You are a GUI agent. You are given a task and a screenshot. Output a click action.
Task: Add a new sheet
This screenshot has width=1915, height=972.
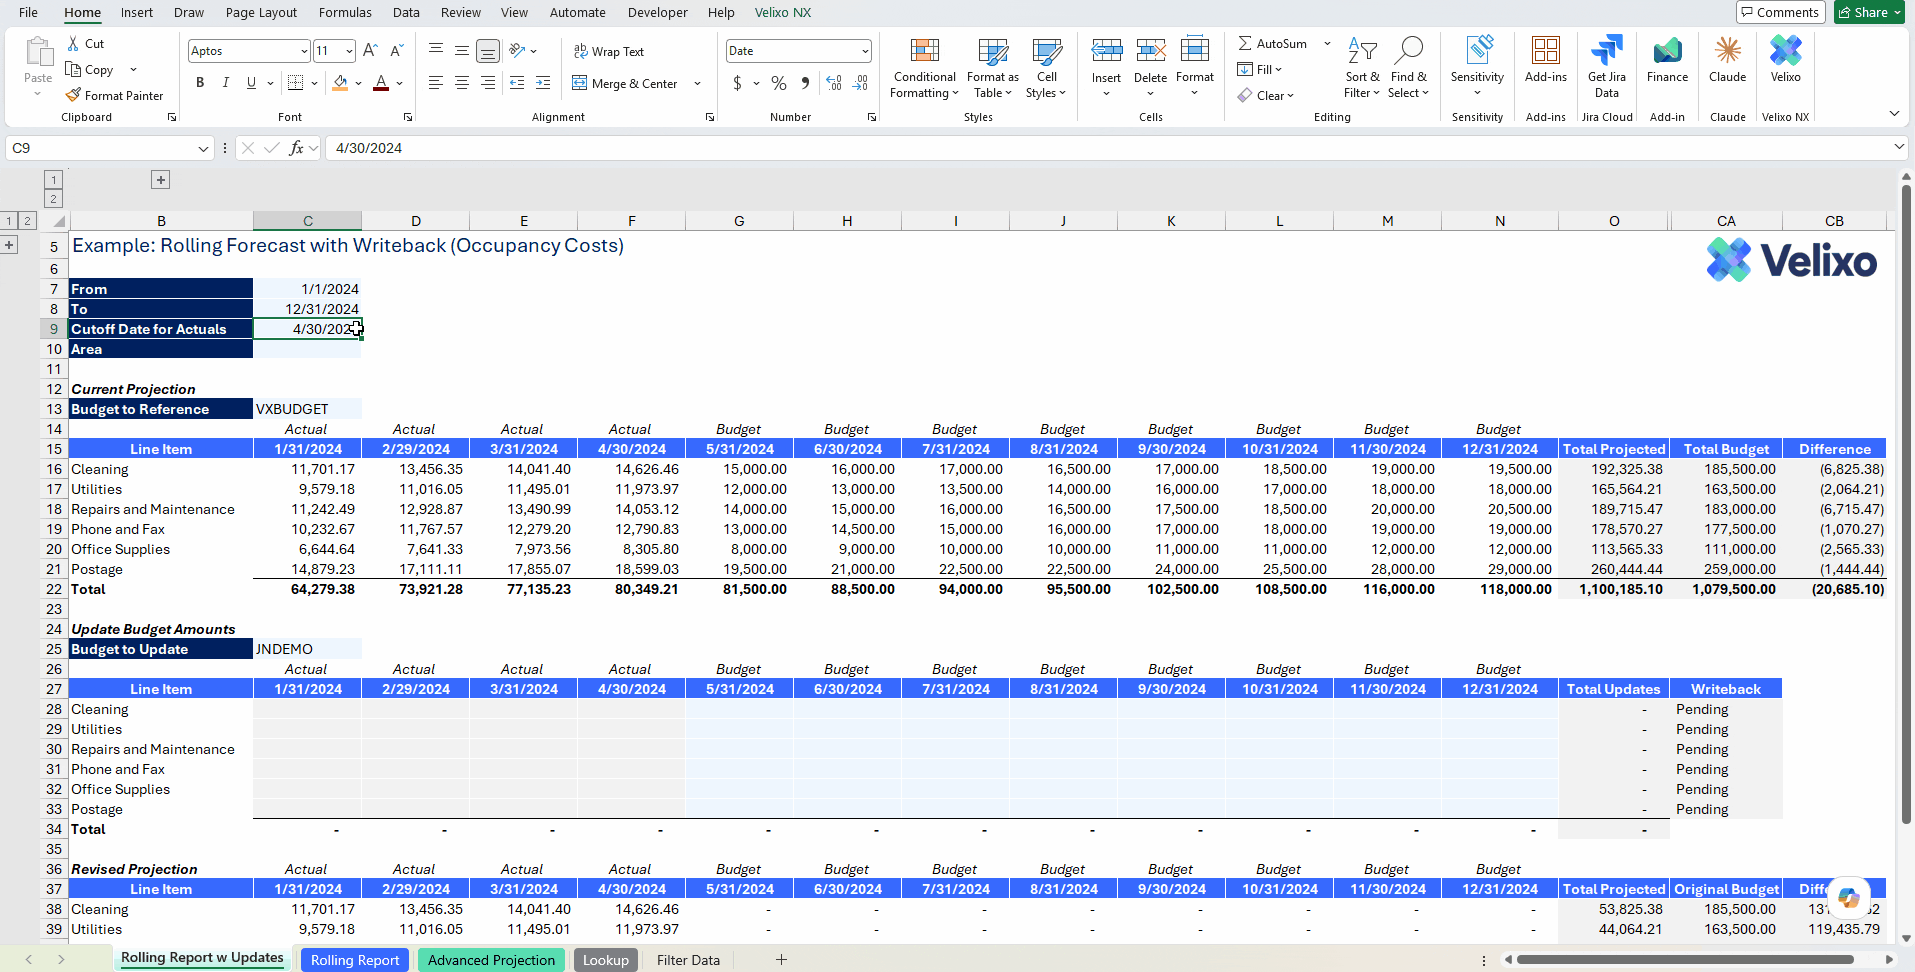[781, 960]
